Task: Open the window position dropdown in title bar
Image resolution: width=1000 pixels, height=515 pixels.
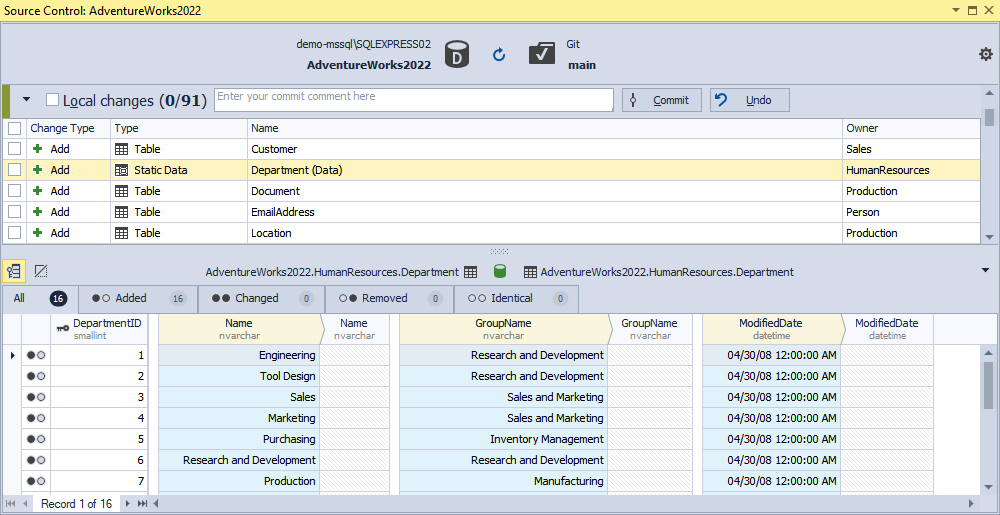Action: click(956, 10)
